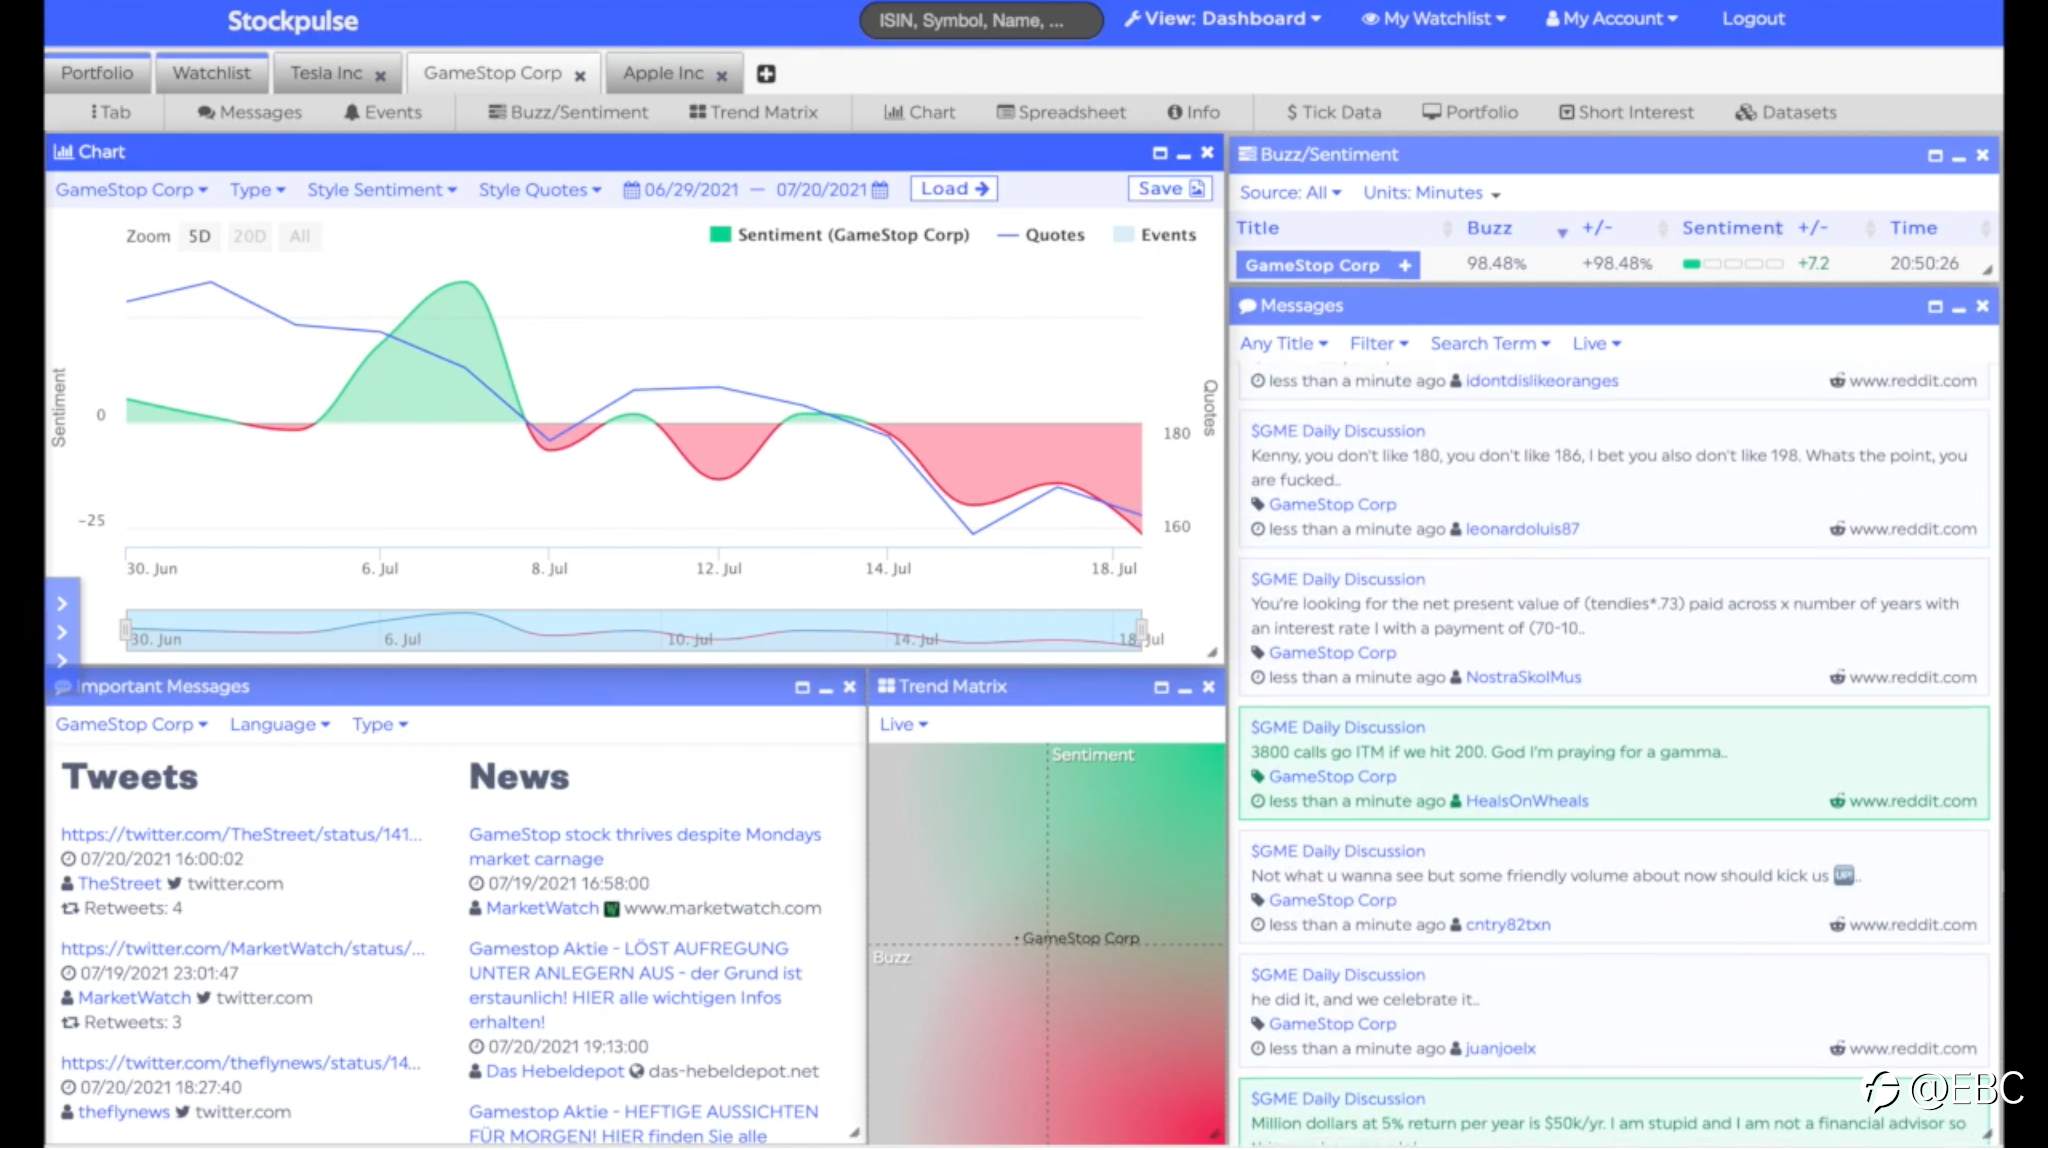The width and height of the screenshot is (2048, 1150).
Task: Open TheStreet tweet status link
Action: [241, 835]
